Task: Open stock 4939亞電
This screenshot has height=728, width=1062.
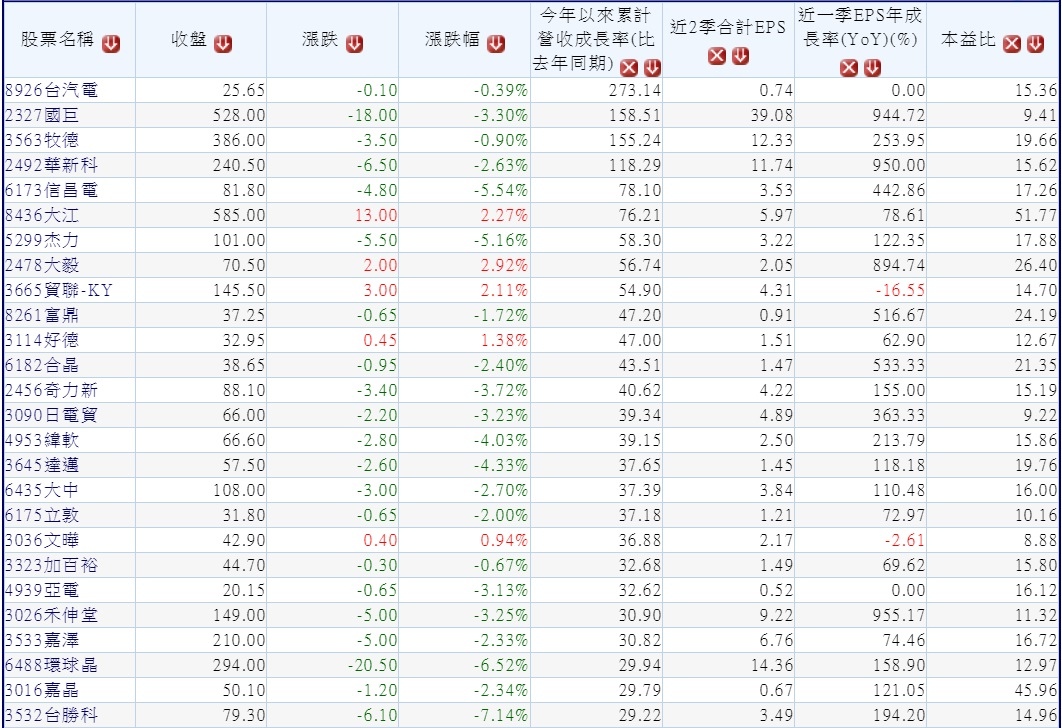Action: click(42, 591)
